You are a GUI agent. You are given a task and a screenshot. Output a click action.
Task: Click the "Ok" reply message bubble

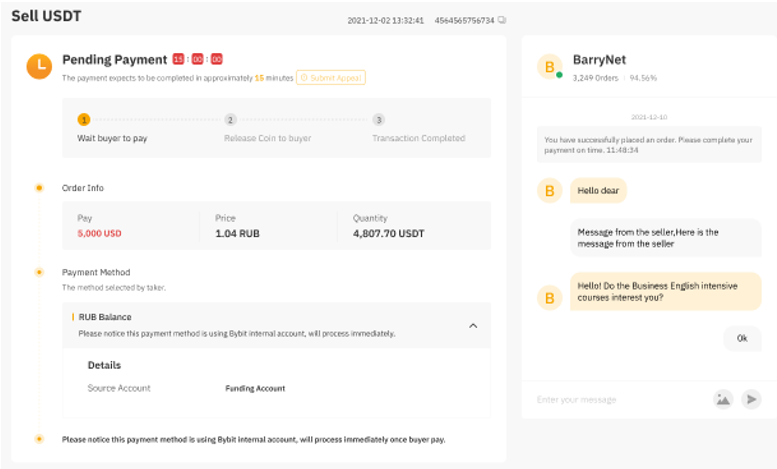point(742,338)
